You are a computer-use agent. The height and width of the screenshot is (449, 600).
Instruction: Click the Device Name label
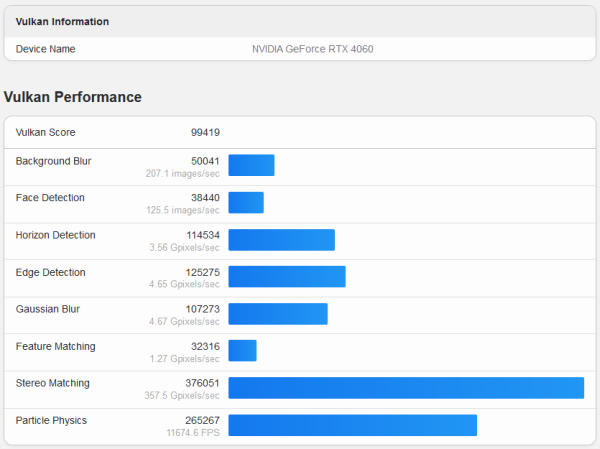point(46,49)
